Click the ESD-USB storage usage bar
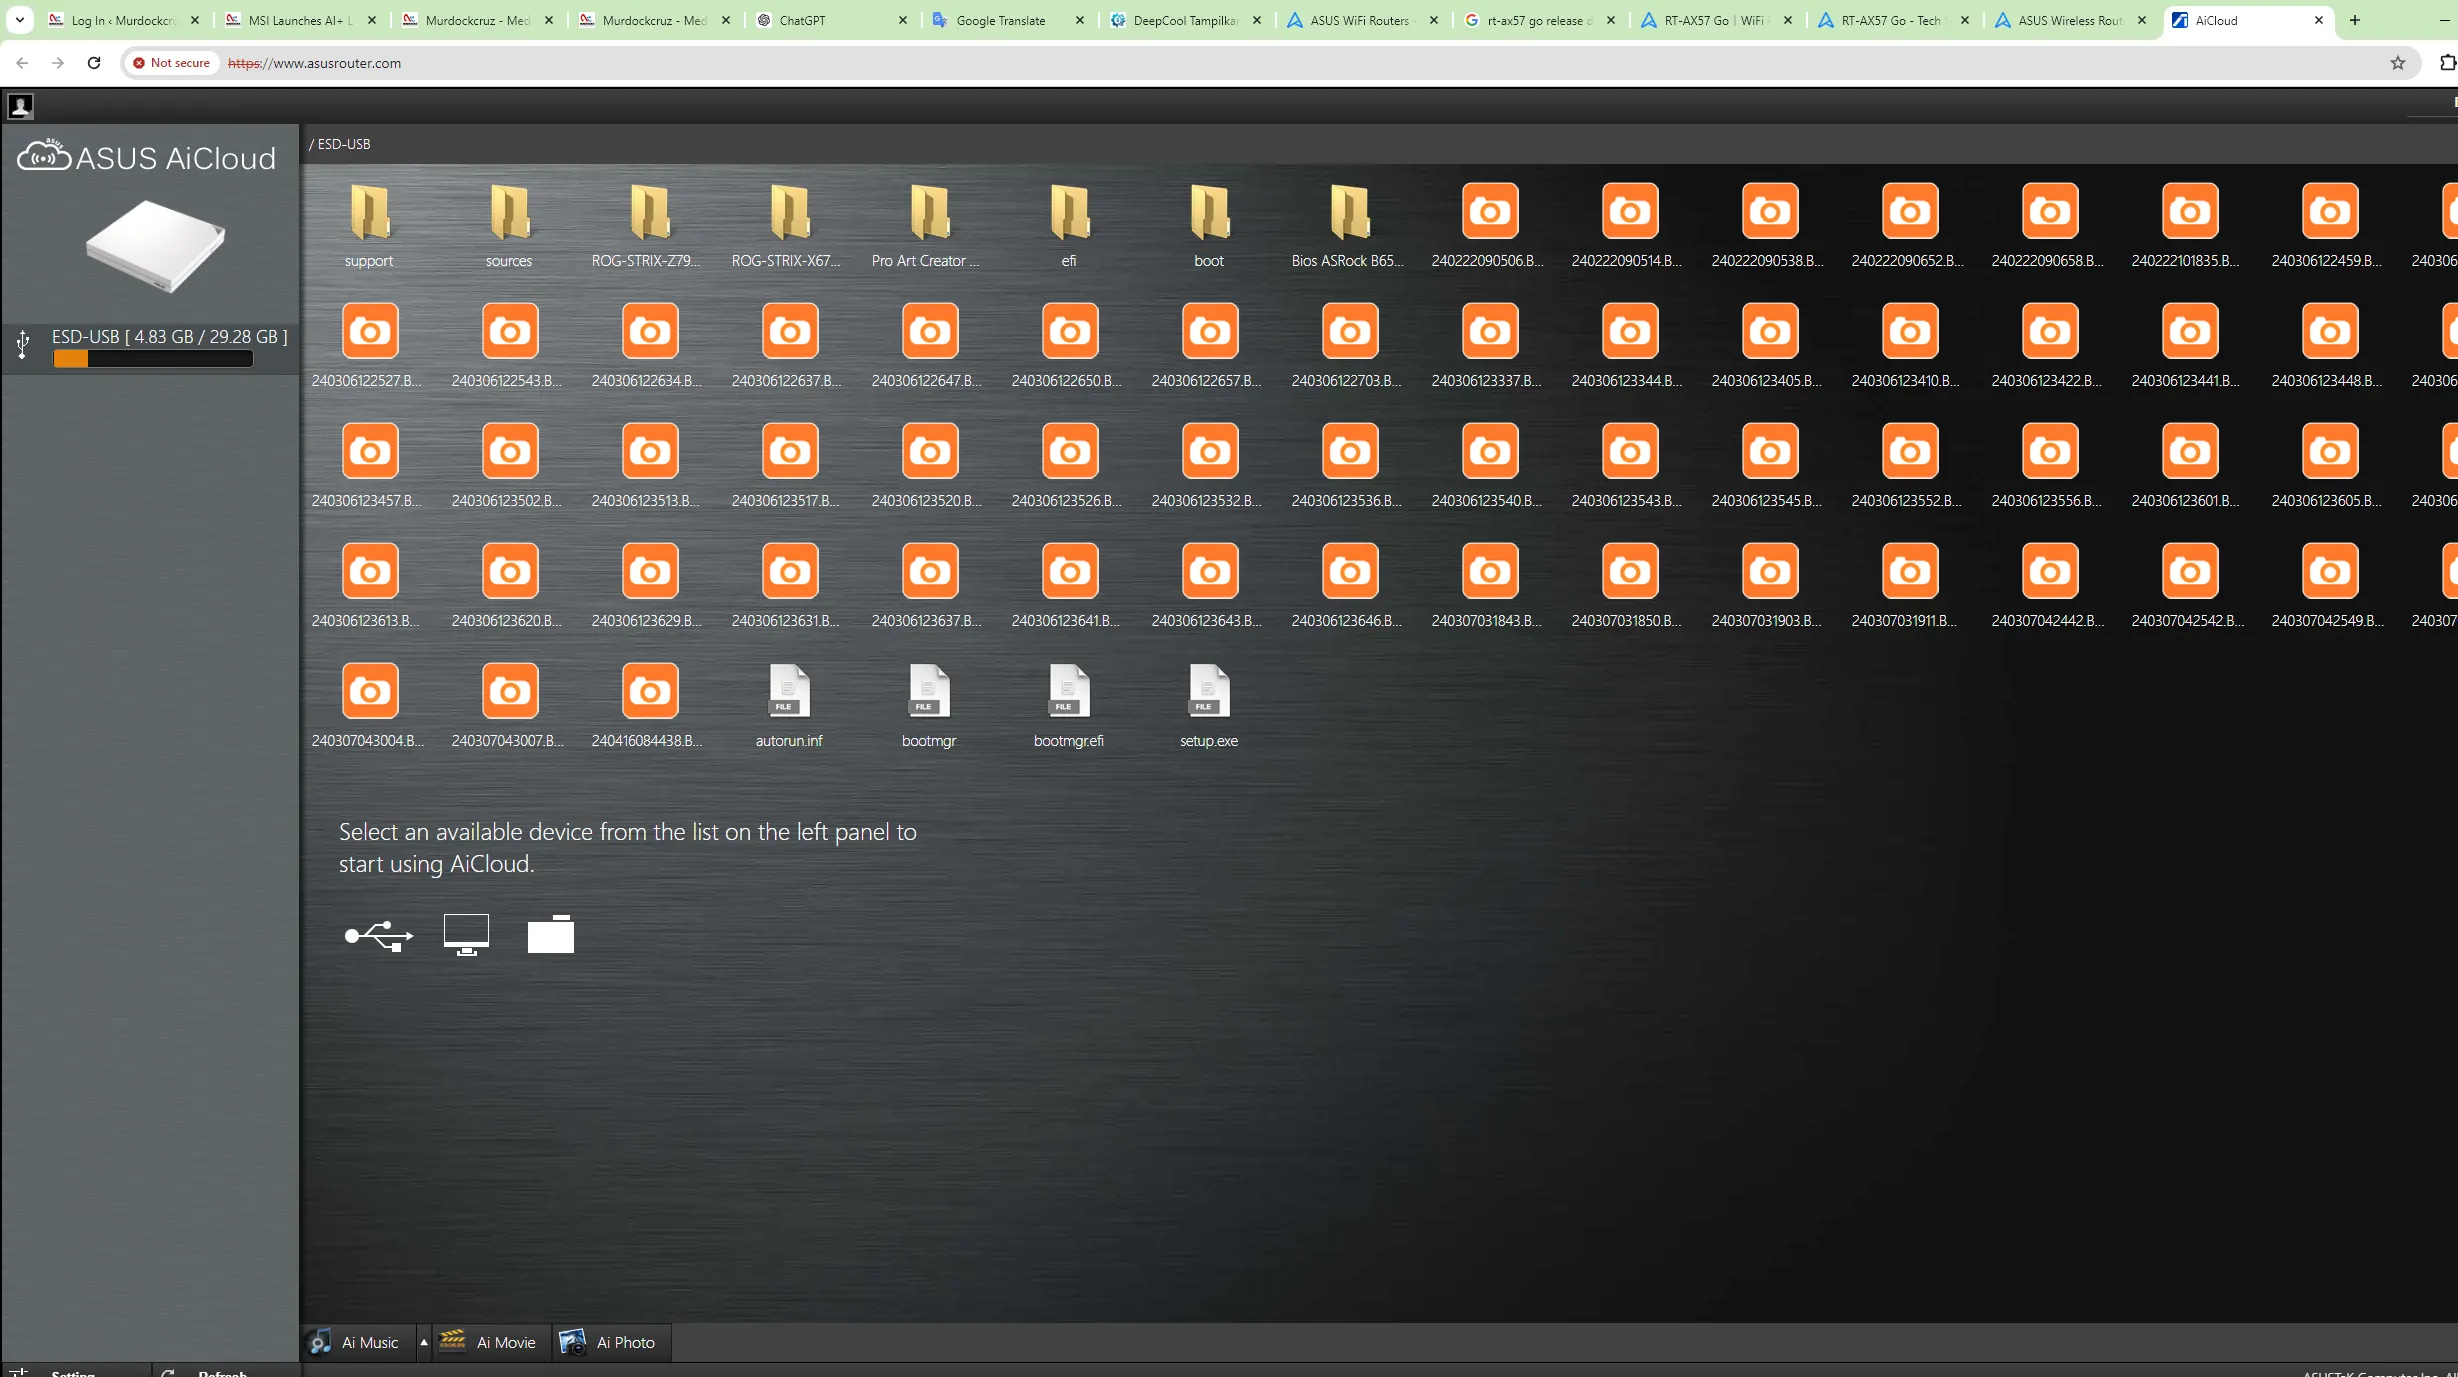The width and height of the screenshot is (2458, 1377). click(153, 359)
